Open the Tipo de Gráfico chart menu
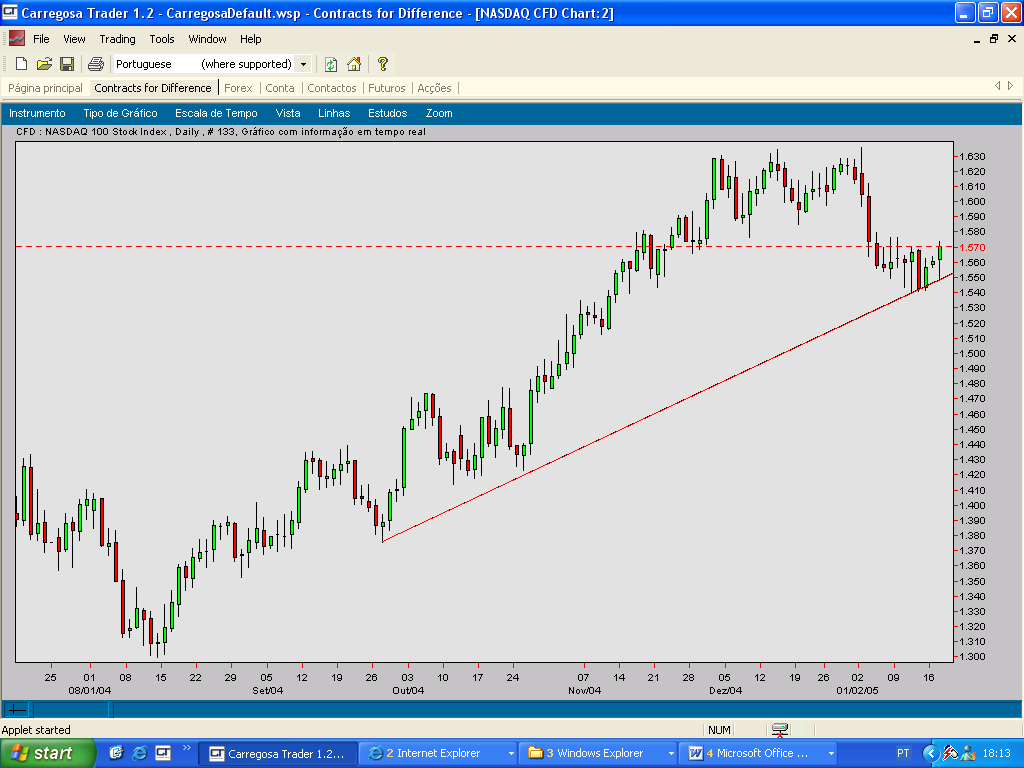 [x=120, y=113]
